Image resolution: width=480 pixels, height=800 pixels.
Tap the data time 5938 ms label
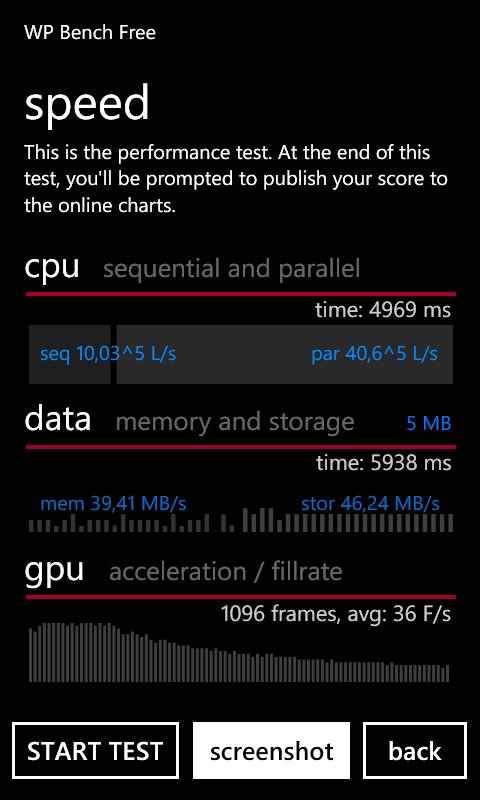coord(383,463)
